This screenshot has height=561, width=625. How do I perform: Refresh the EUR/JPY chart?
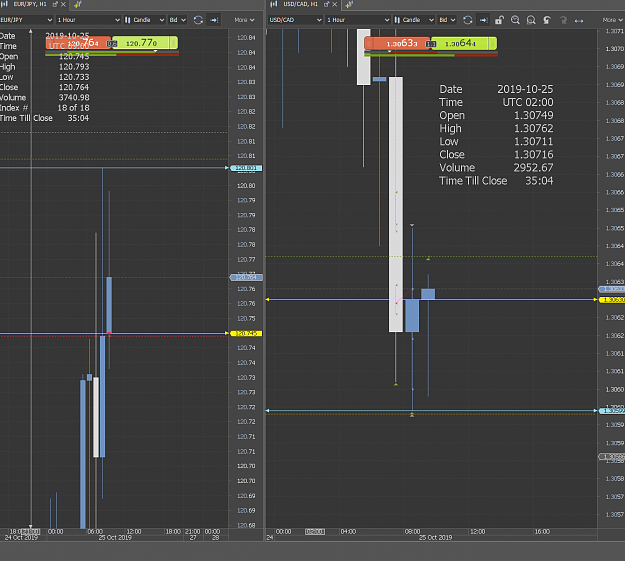[198, 20]
